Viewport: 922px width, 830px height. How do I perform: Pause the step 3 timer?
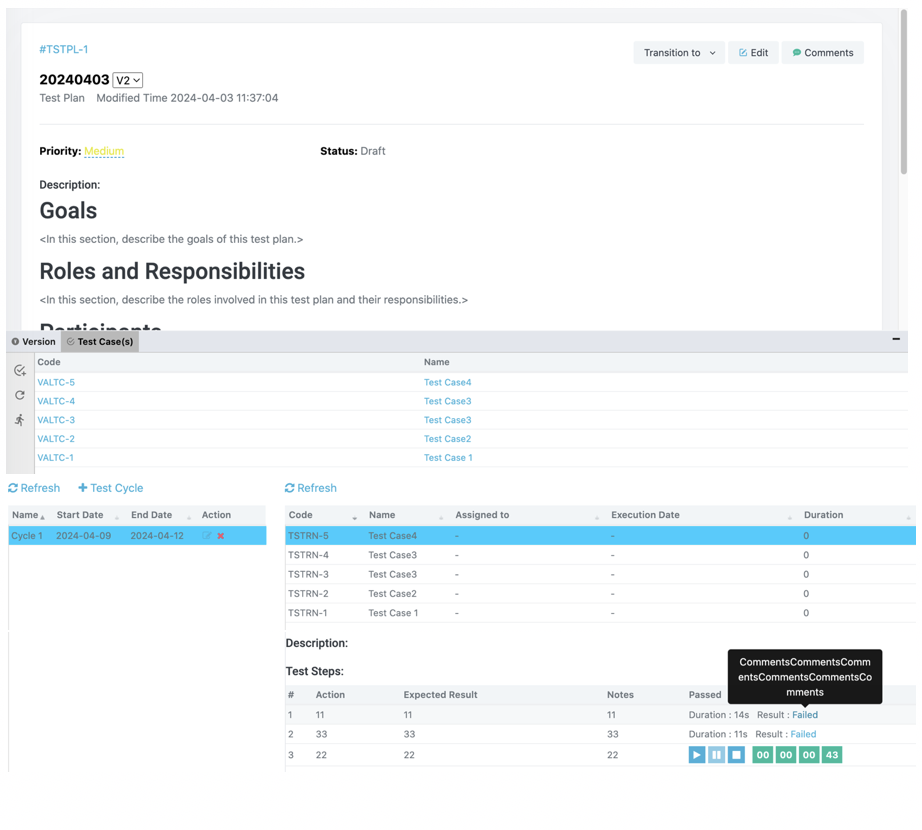[716, 755]
